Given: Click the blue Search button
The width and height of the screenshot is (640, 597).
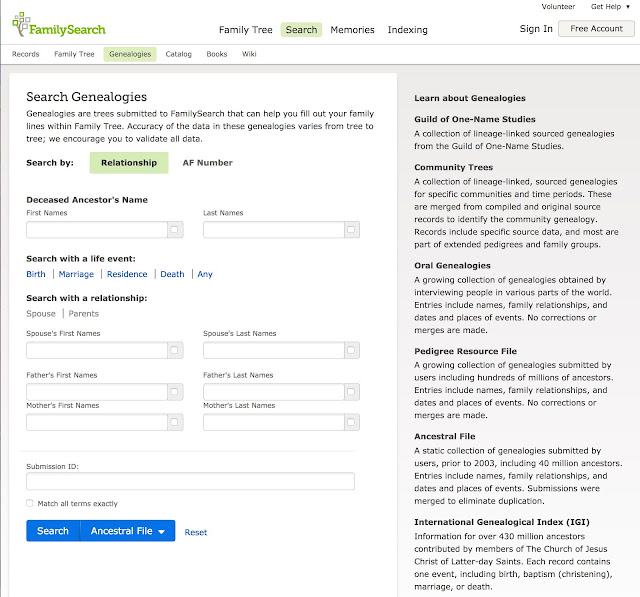Looking at the screenshot, I should [53, 531].
